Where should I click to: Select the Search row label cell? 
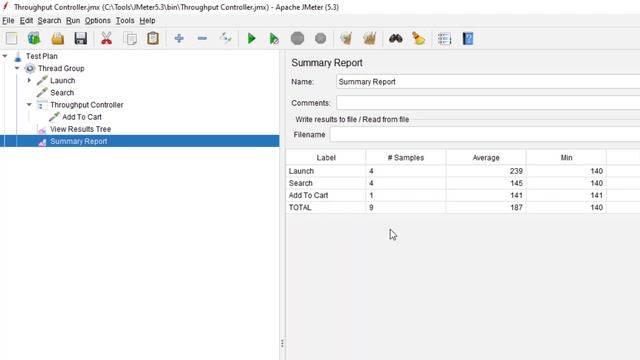point(326,183)
